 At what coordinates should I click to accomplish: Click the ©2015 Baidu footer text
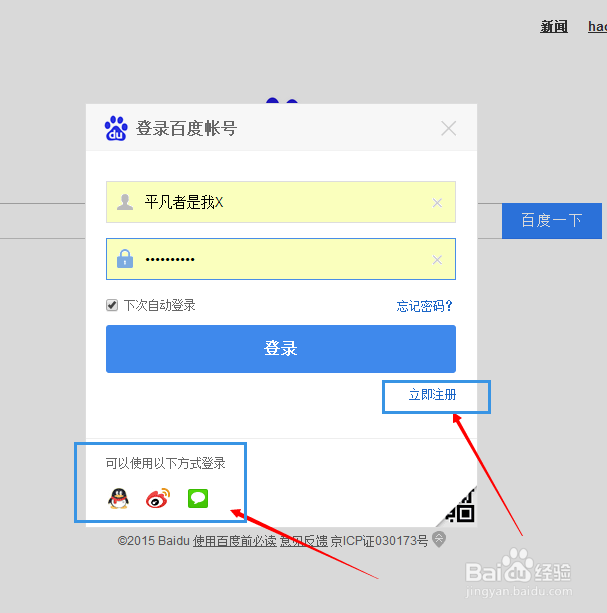[x=154, y=541]
